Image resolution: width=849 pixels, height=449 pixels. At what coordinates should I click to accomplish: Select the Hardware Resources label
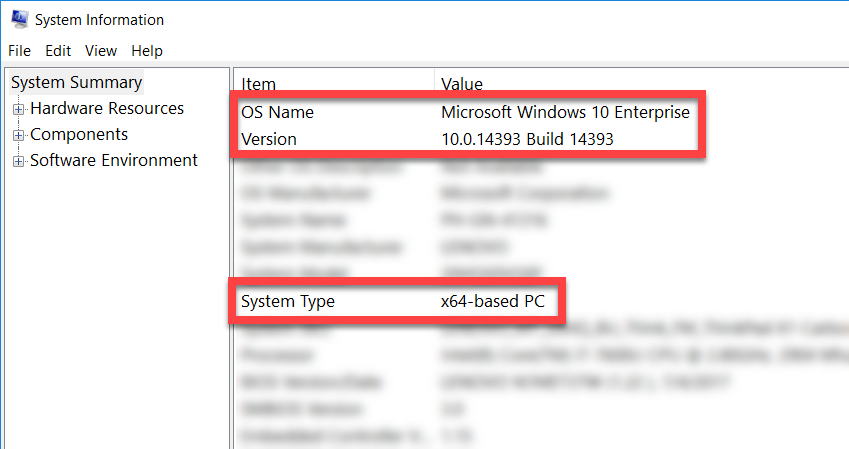coord(107,108)
